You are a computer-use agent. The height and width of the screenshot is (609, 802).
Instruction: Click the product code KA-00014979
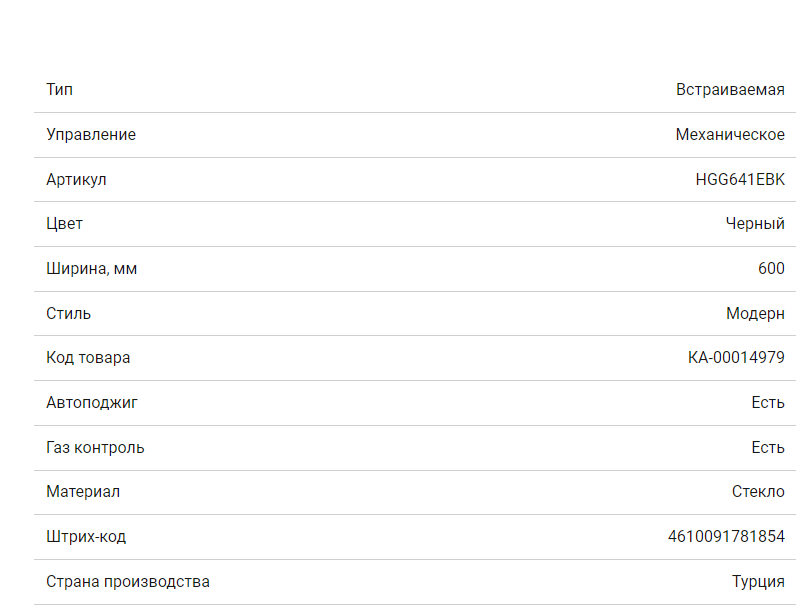coord(736,358)
